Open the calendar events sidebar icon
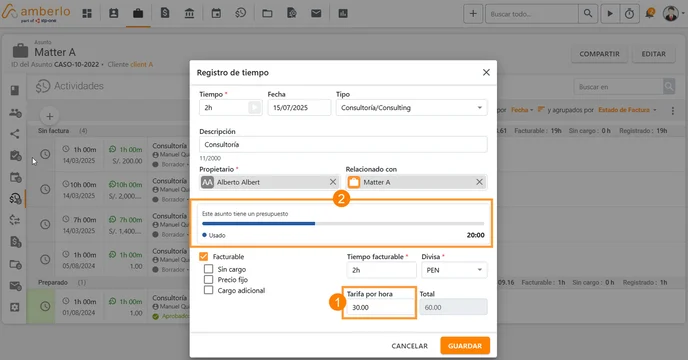688x360 pixels. [x=15, y=177]
